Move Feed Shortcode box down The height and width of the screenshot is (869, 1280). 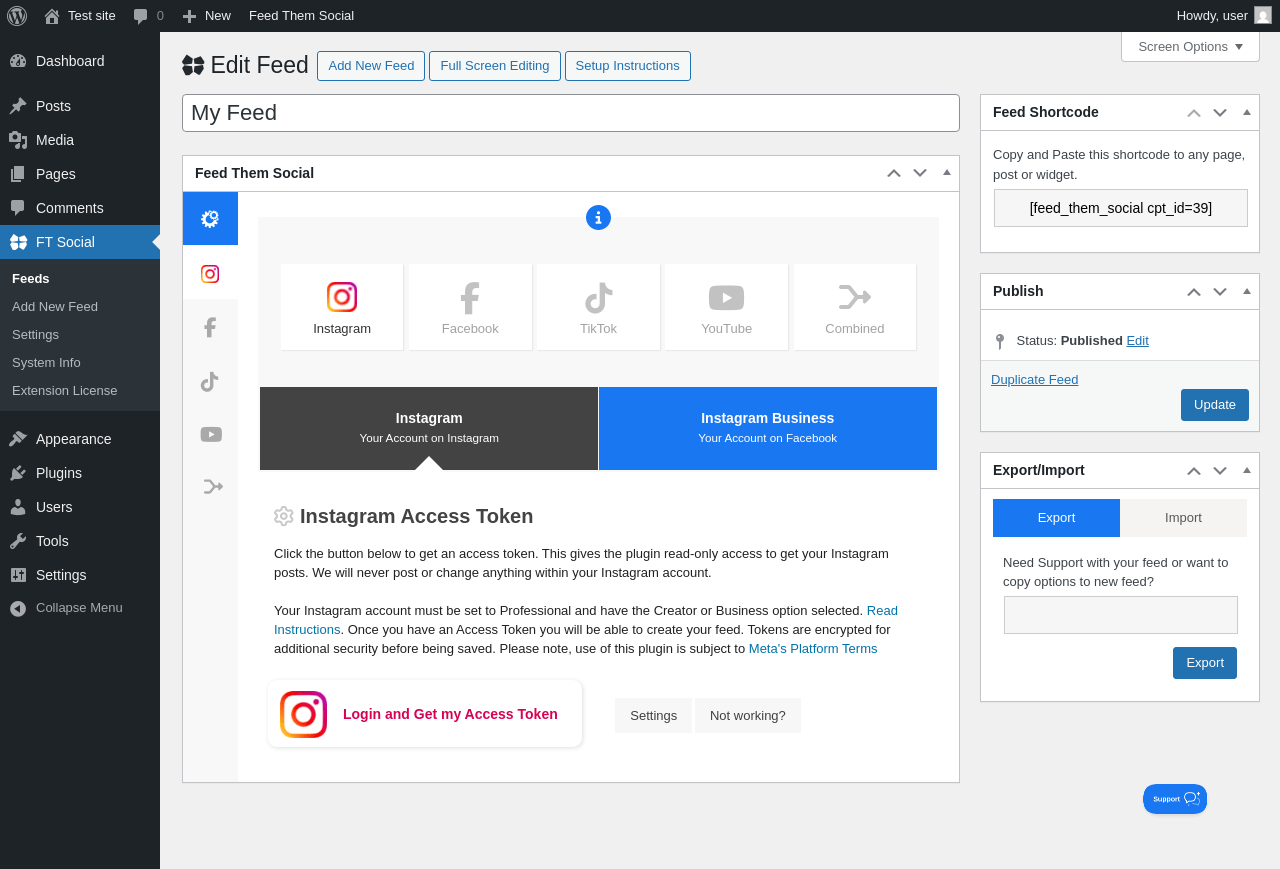tap(1220, 112)
